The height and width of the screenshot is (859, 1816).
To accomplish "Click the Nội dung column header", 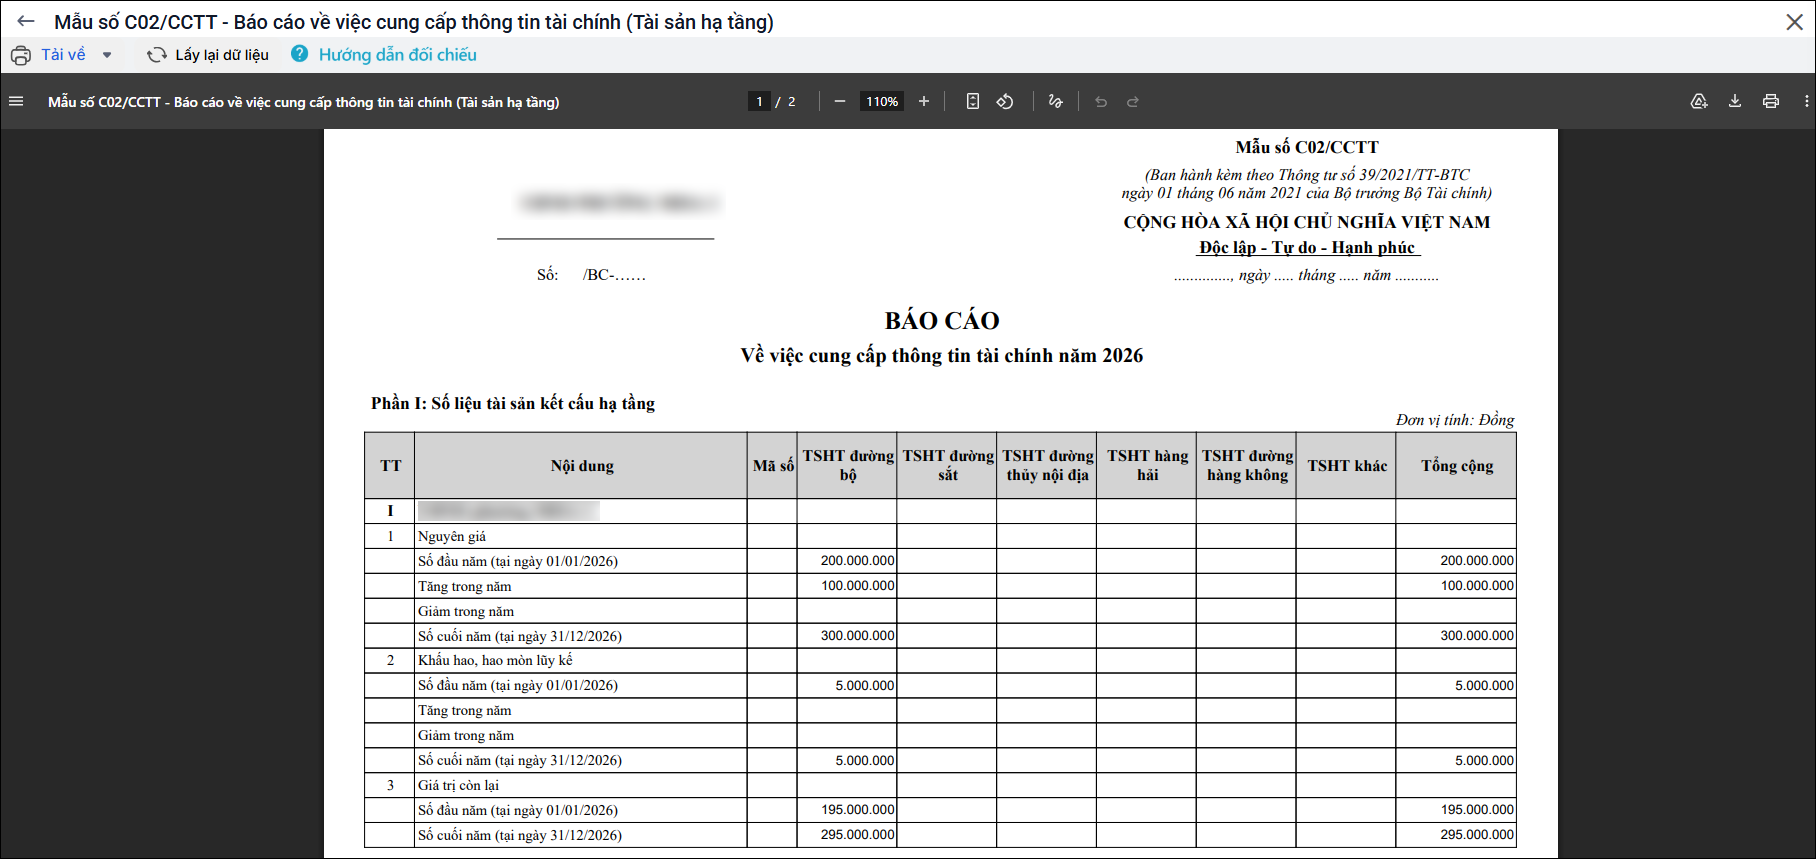I will pos(582,466).
